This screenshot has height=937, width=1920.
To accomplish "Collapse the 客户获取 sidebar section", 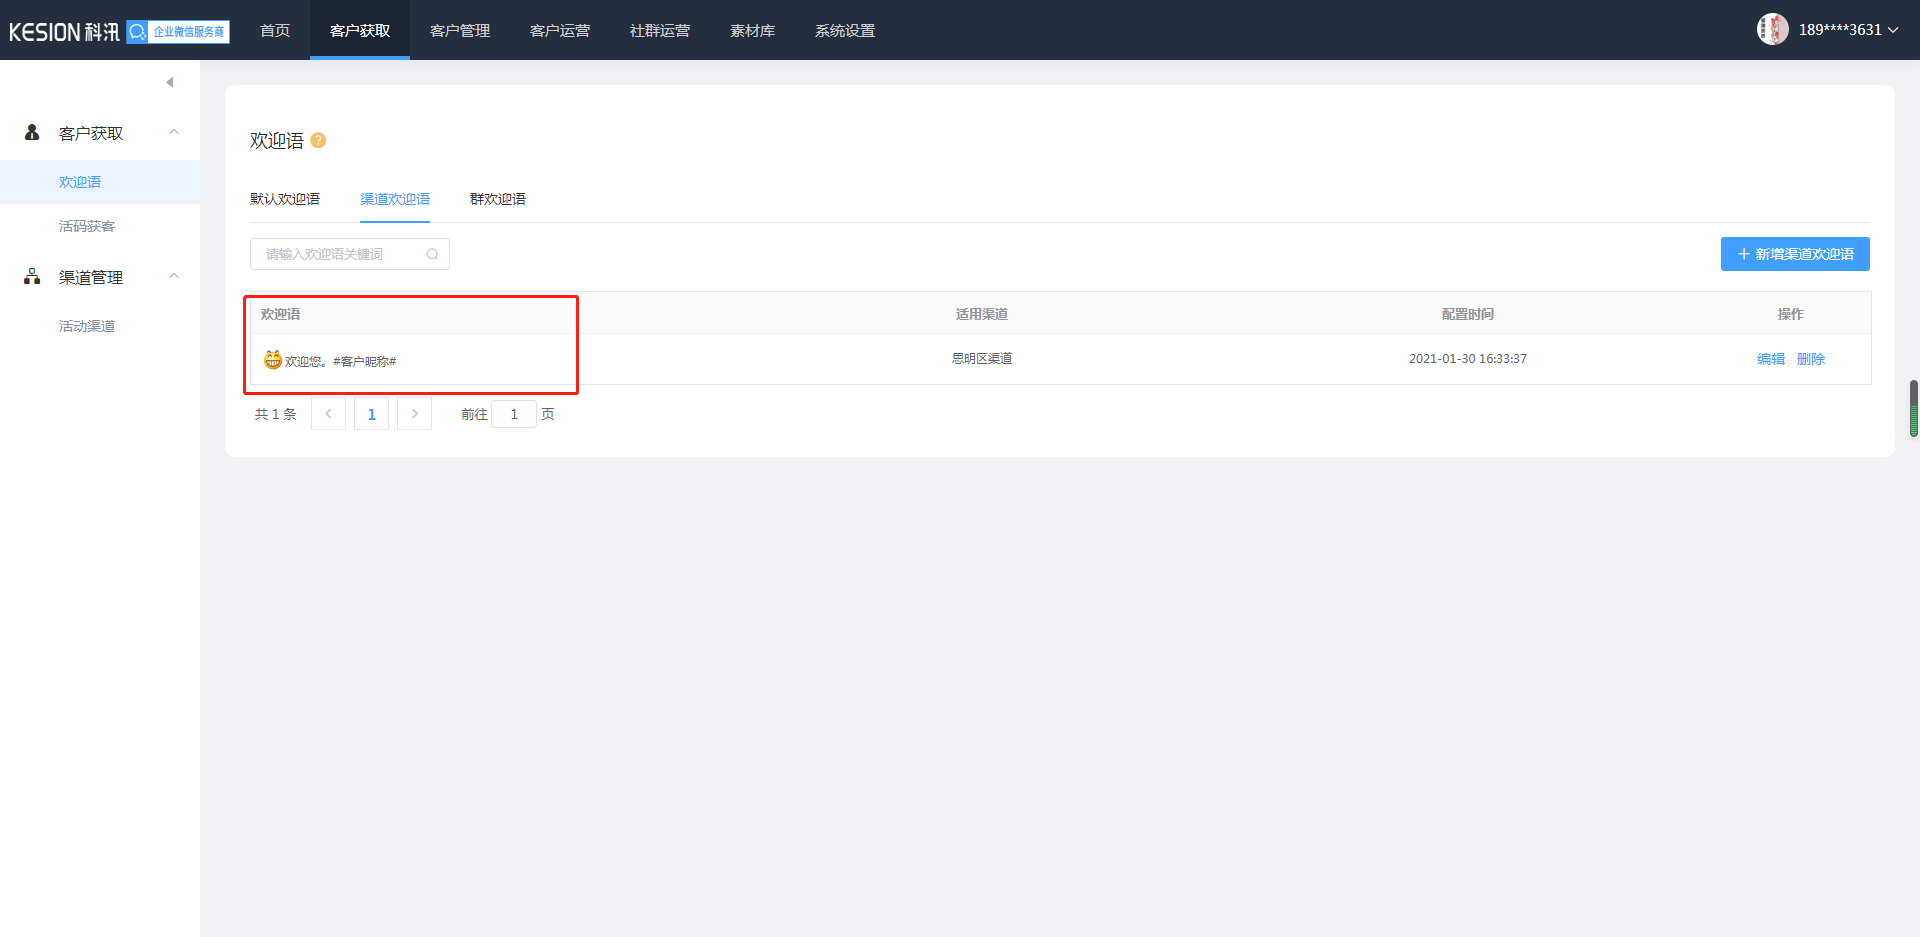I will tap(174, 132).
